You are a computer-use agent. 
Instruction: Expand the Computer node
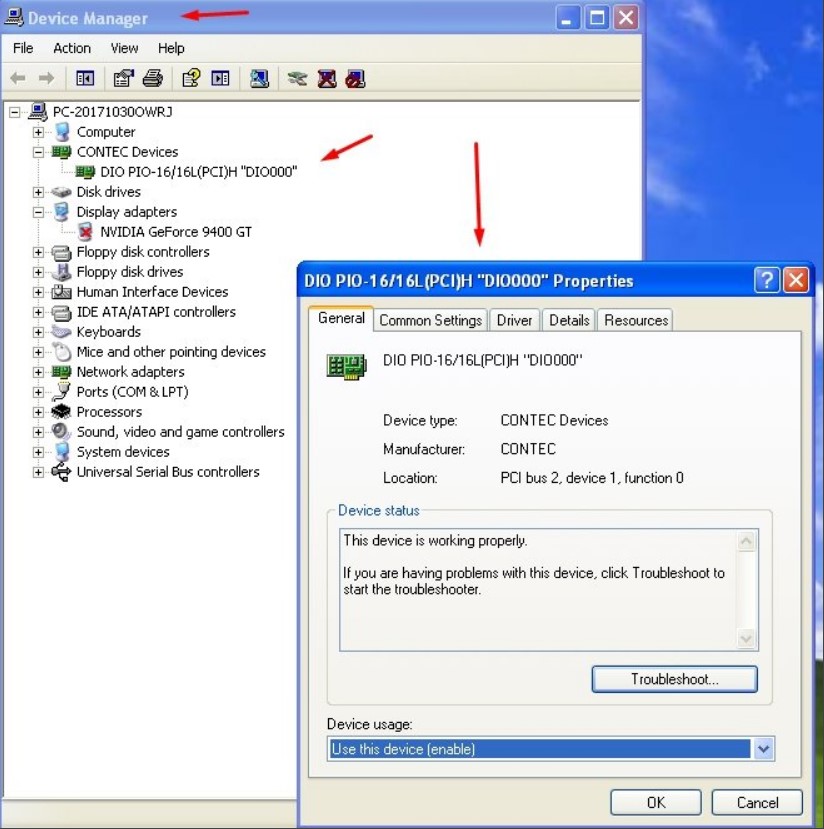[x=38, y=132]
